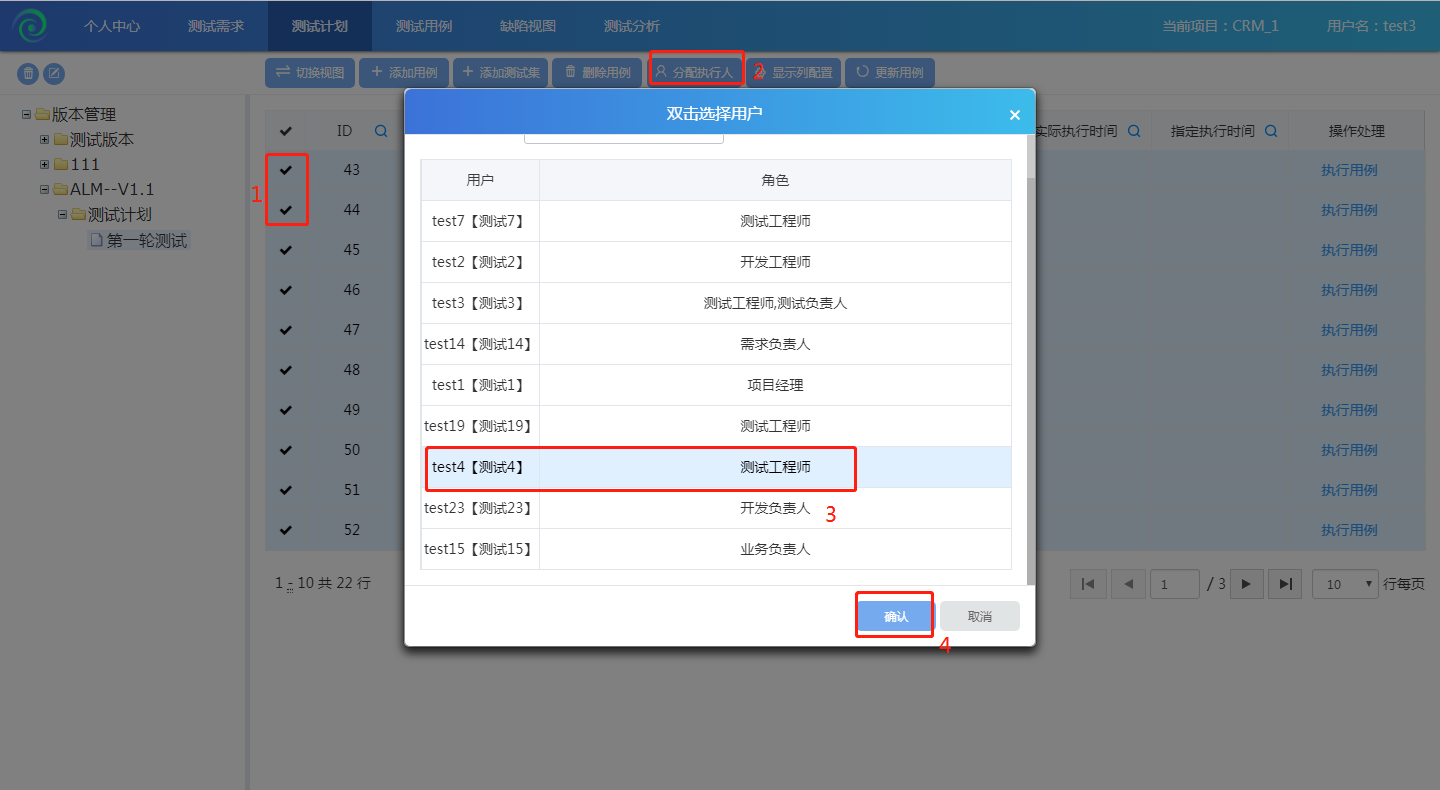The image size is (1440, 790).
Task: Click the dialog's vertical scrollbar
Action: pyautogui.click(x=1030, y=380)
